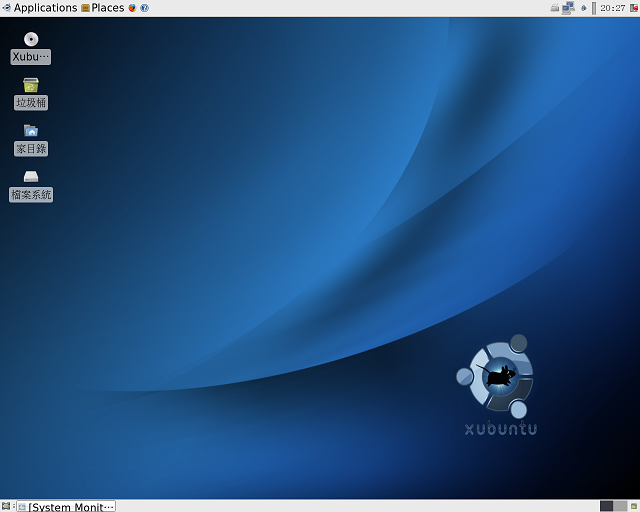Click the printer tray icon
The height and width of the screenshot is (512, 640).
coord(554,8)
